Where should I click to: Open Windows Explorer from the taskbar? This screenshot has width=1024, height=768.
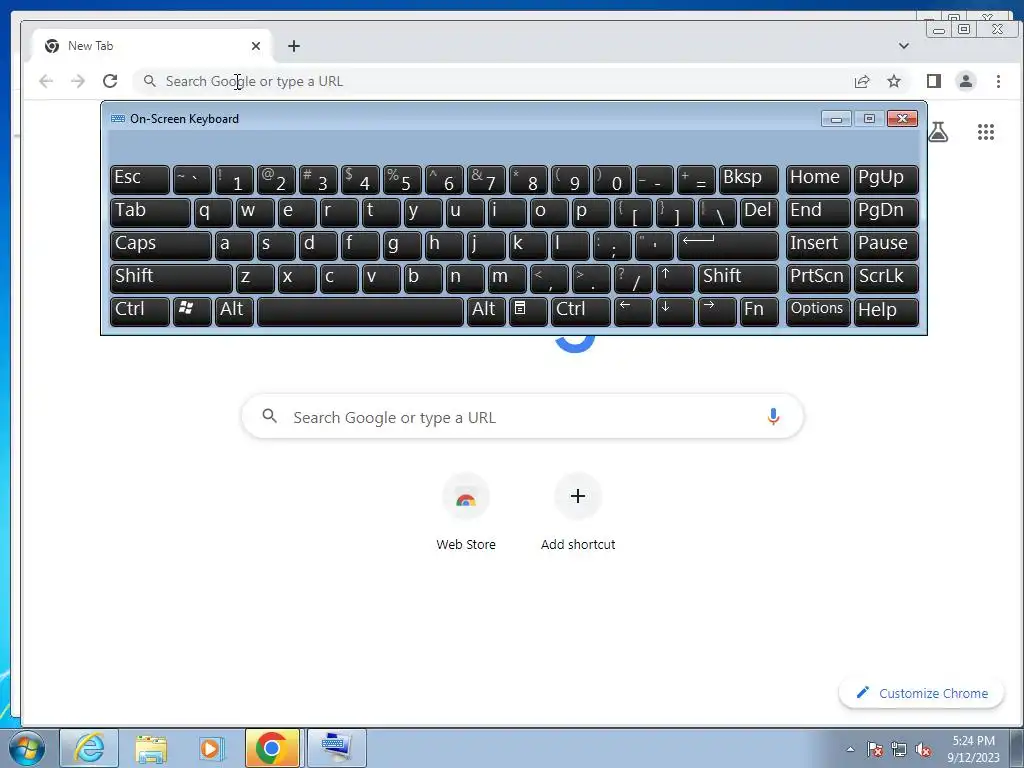(151, 748)
